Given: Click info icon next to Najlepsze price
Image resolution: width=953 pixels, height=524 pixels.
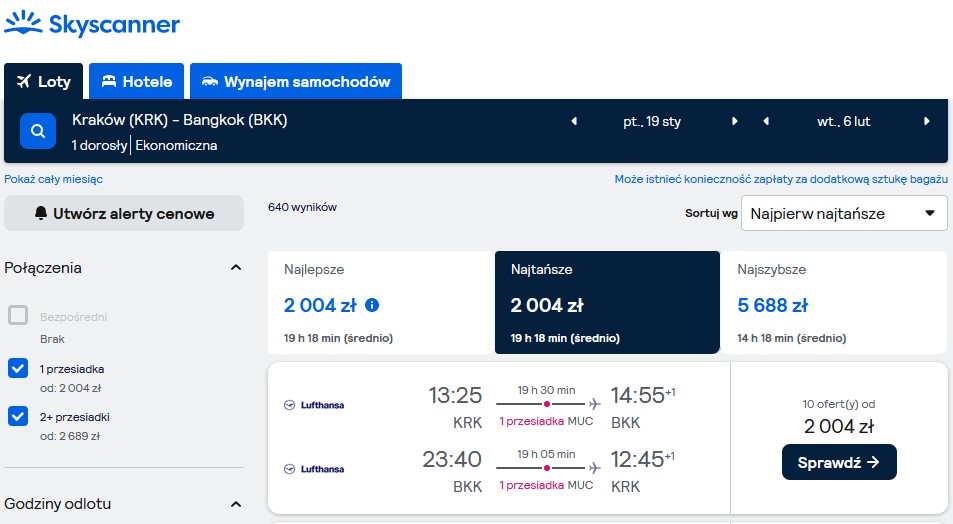Looking at the screenshot, I should click(372, 305).
